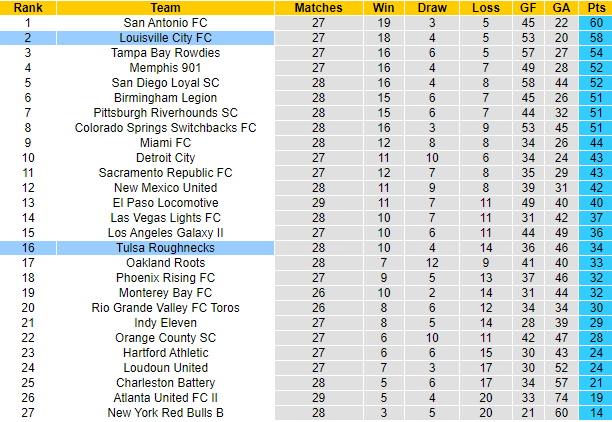Image resolution: width=612 pixels, height=422 pixels.
Task: Select highlighted Louisville City FC row
Action: coord(165,37)
